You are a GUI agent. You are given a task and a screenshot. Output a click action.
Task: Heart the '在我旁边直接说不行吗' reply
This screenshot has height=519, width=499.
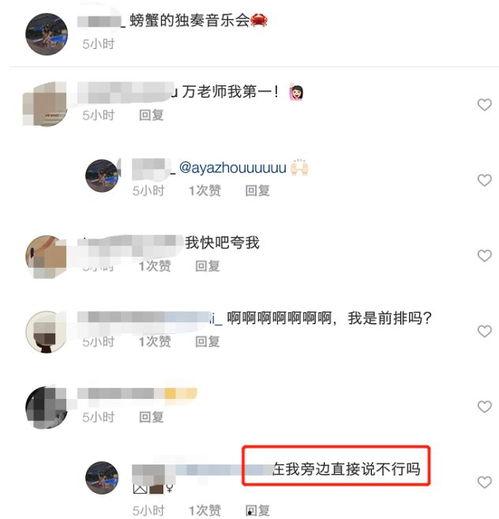[x=484, y=482]
